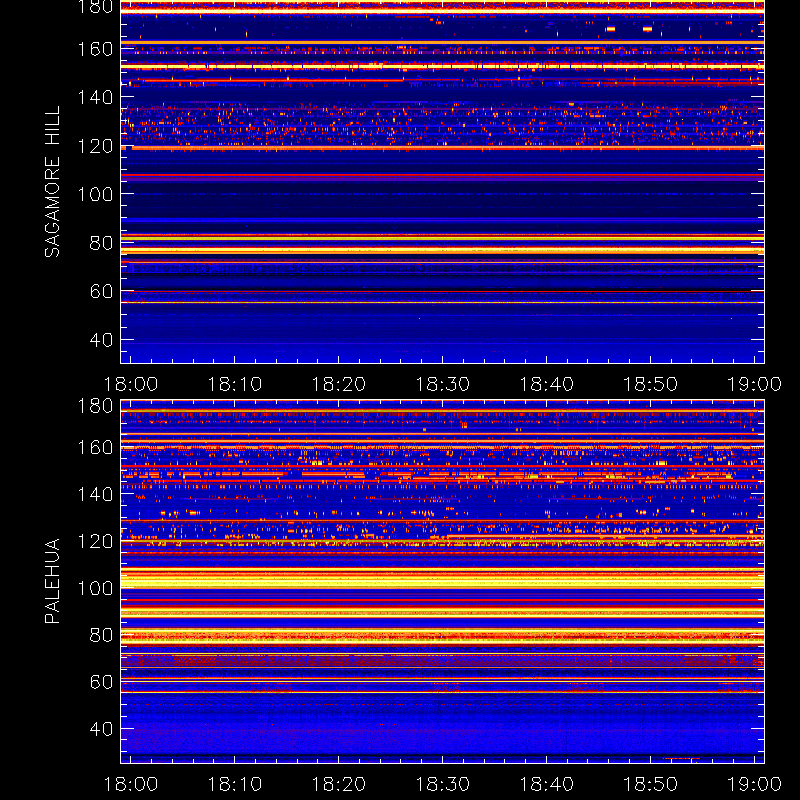Click 18:50 under the Sagamore Hill plot
This screenshot has width=800, height=800.
click(651, 384)
